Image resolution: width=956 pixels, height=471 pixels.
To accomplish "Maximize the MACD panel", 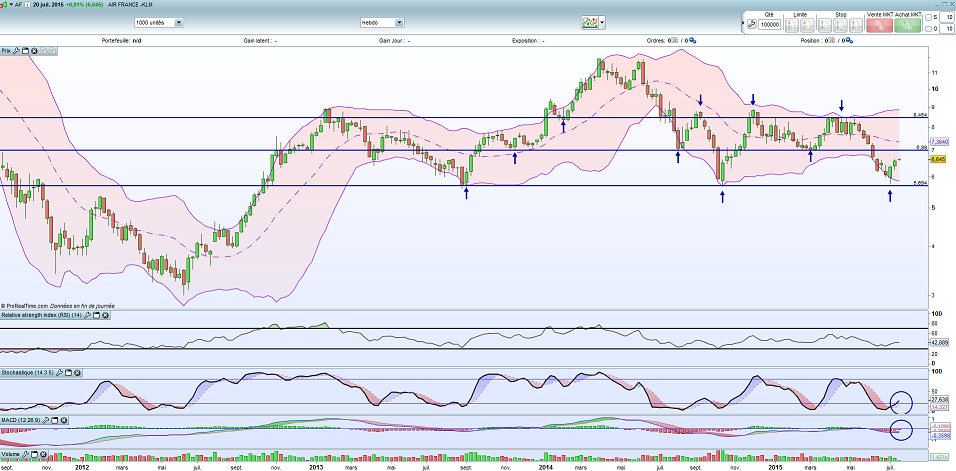I will (55, 420).
